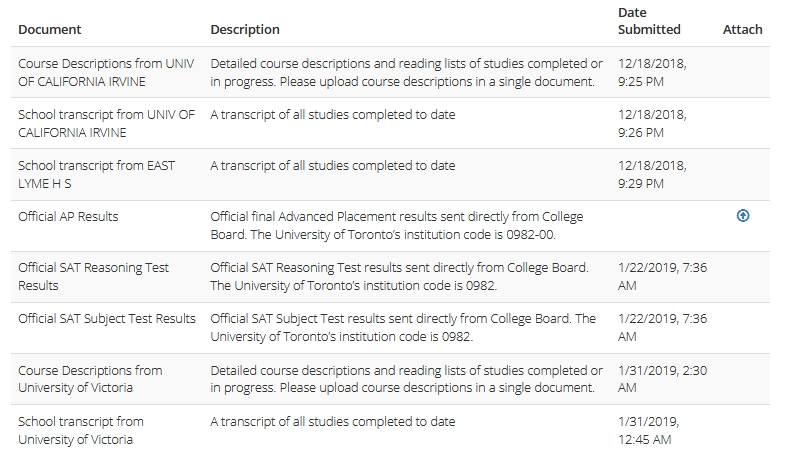Click the 12/18/2018, 9:29 PM submission date
786x472 pixels.
point(652,174)
